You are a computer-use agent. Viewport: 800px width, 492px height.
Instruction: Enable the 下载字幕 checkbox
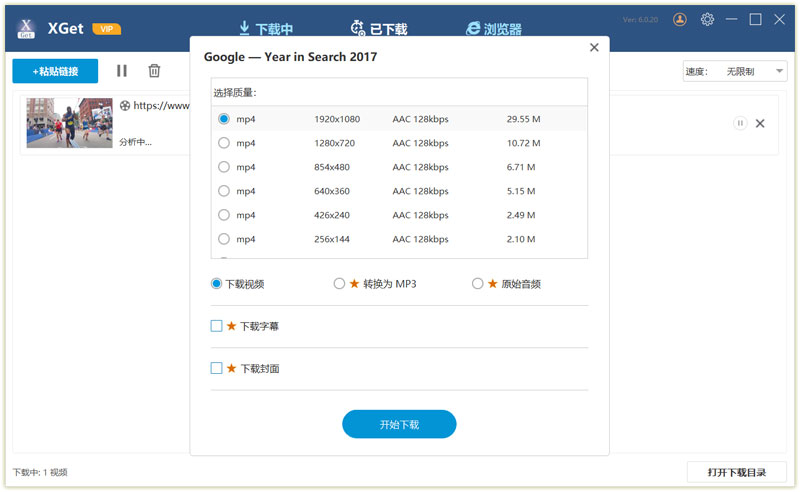tap(217, 326)
